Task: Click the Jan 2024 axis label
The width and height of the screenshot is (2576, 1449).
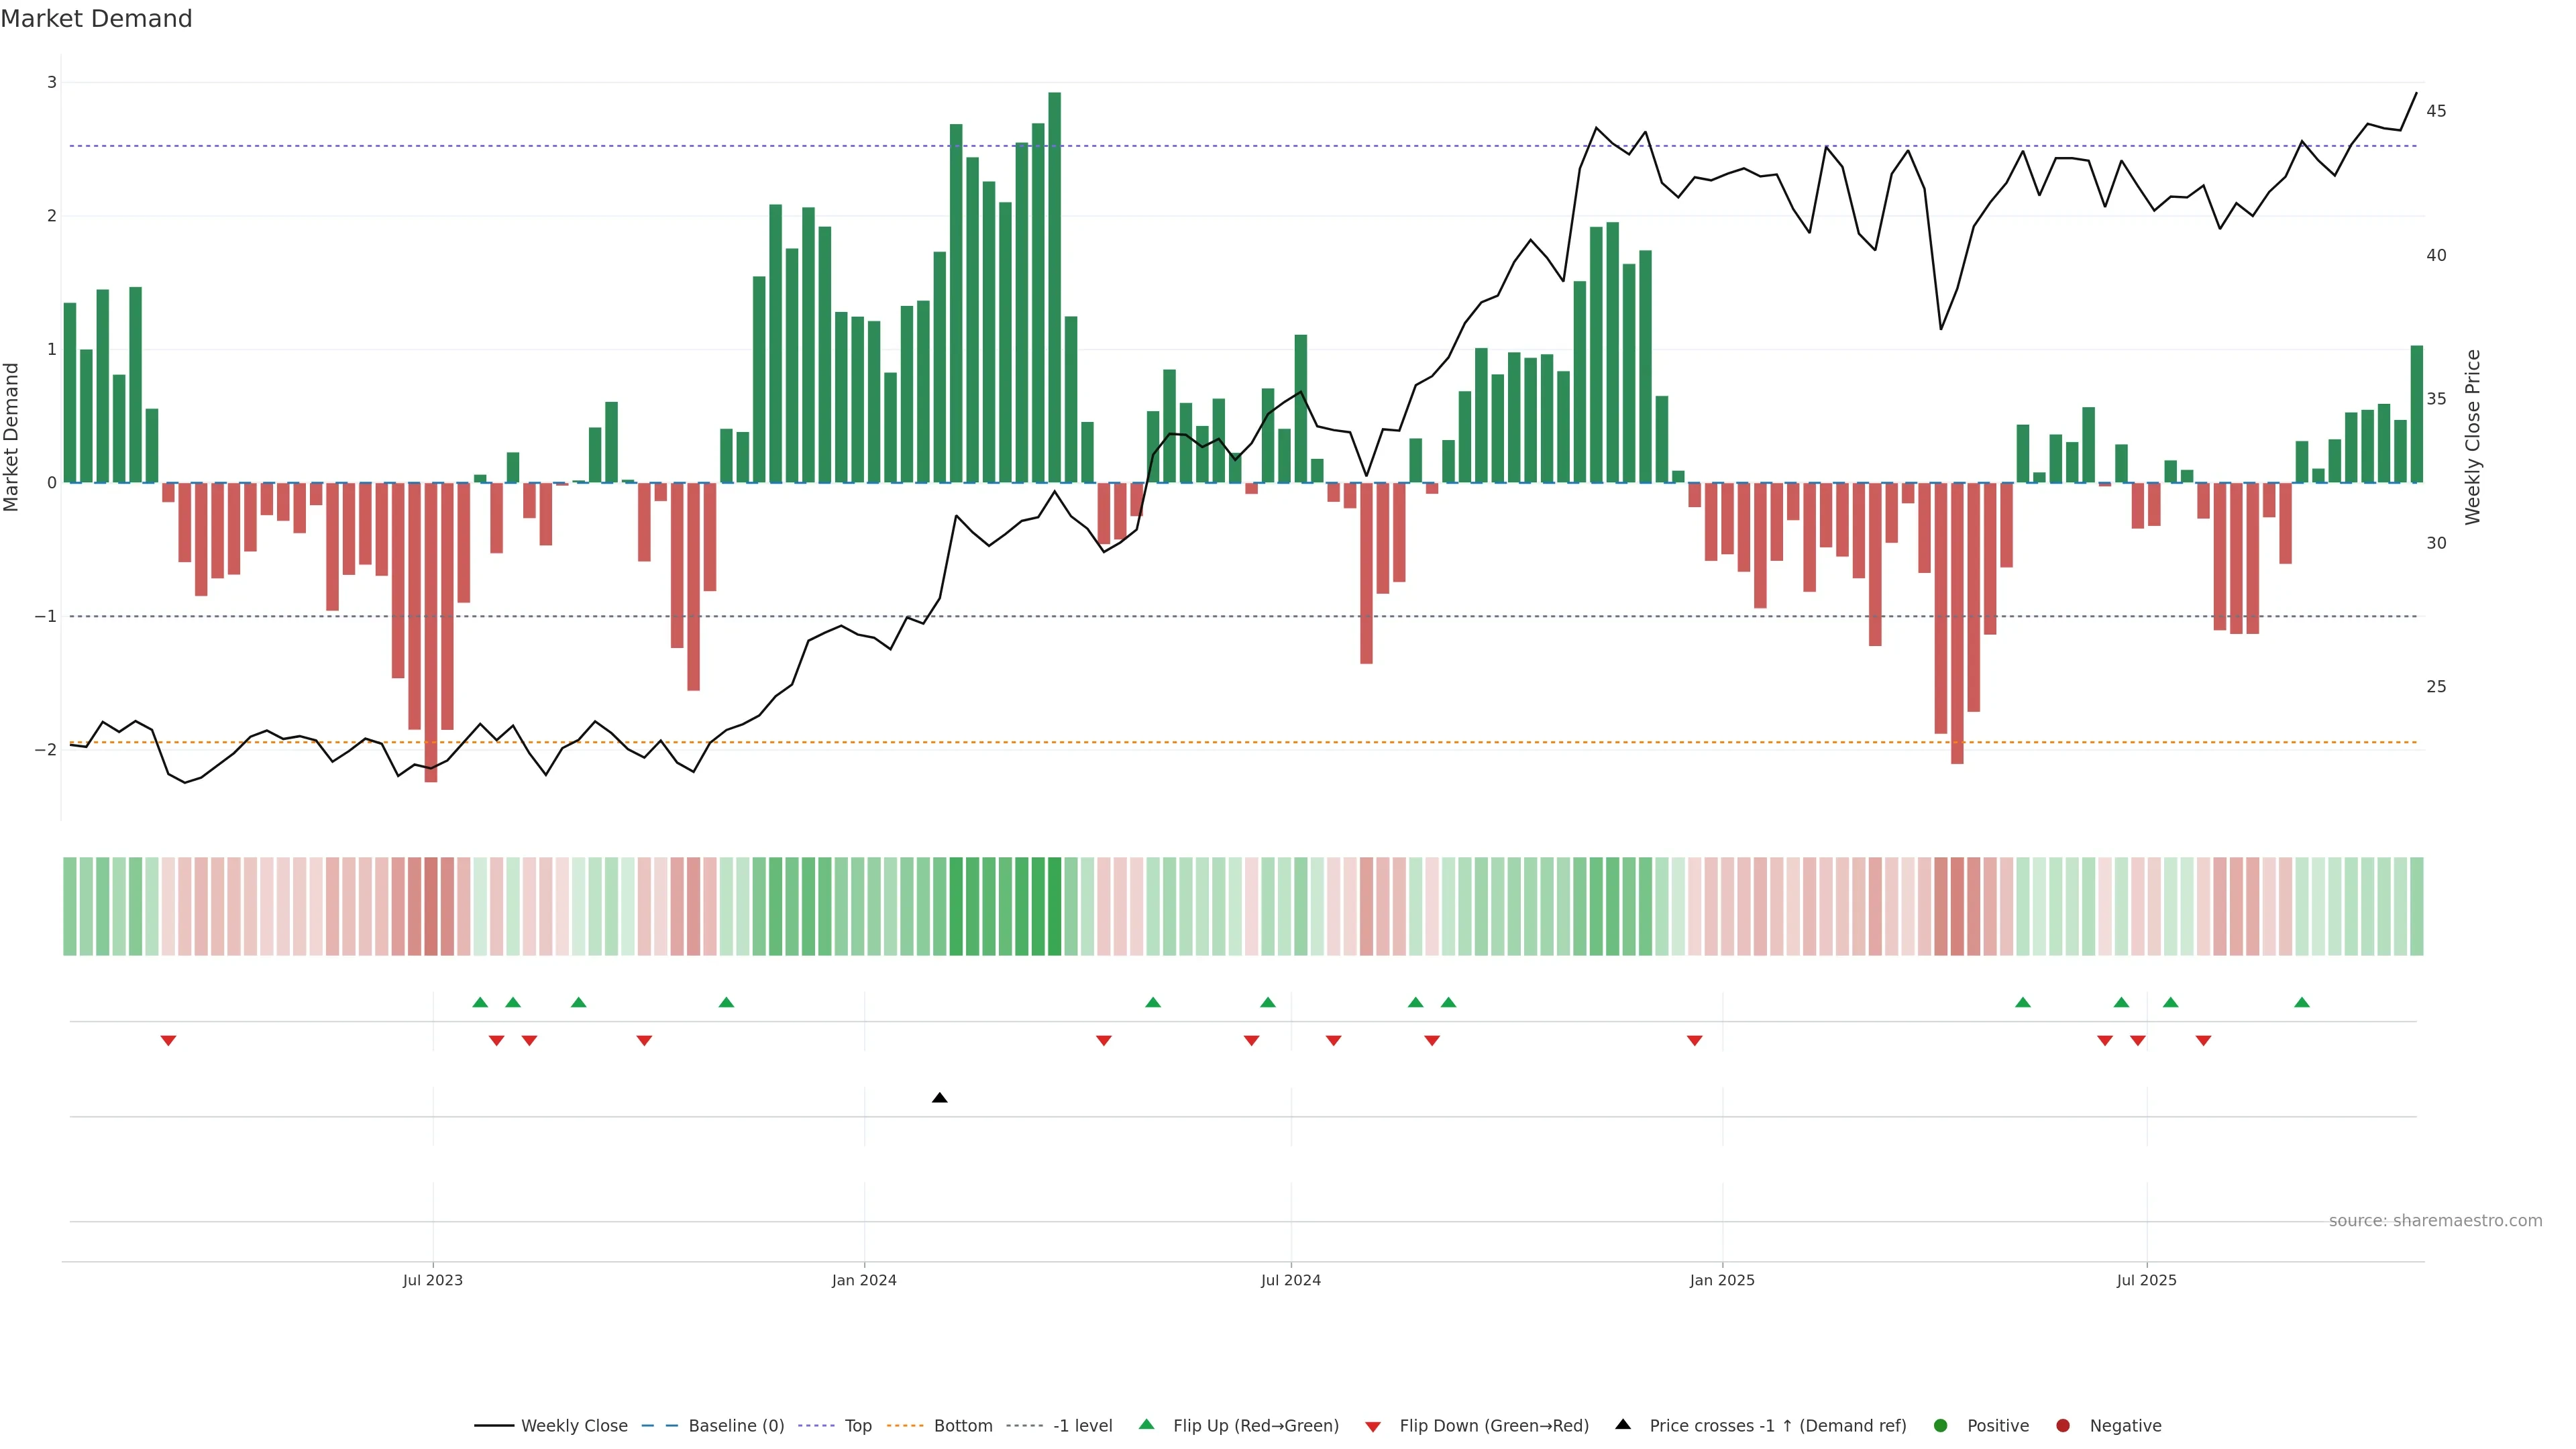Action: [x=864, y=1280]
